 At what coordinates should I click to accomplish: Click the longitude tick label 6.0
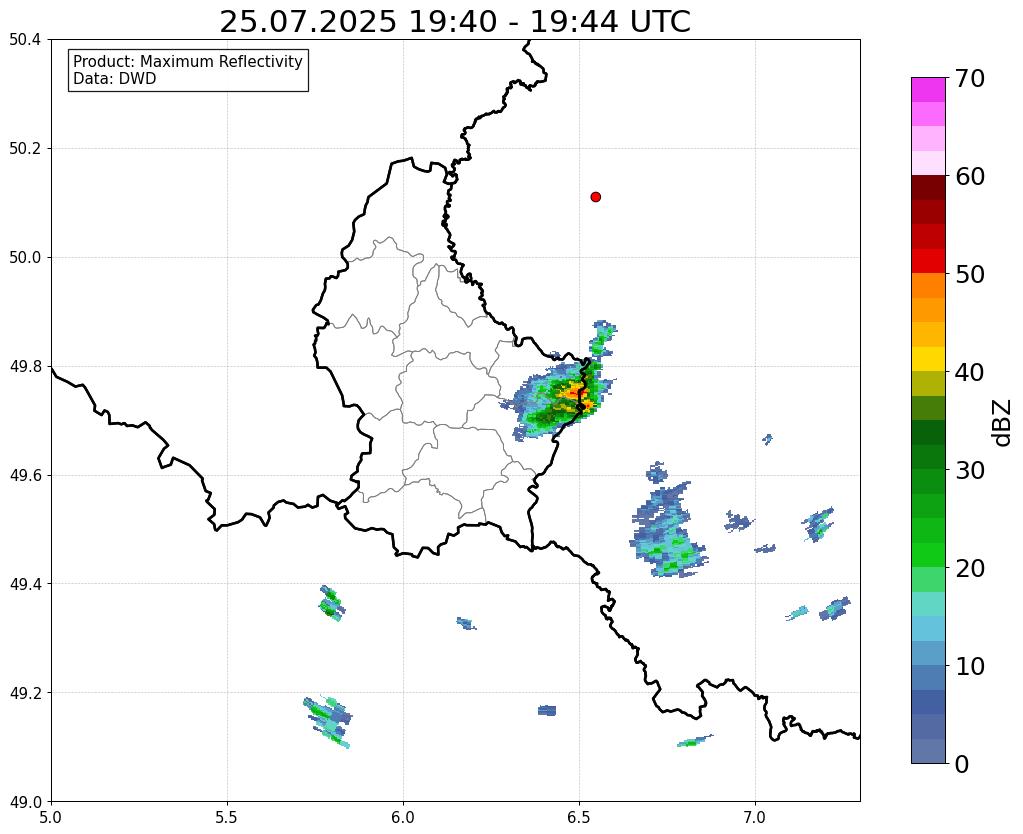pyautogui.click(x=403, y=818)
